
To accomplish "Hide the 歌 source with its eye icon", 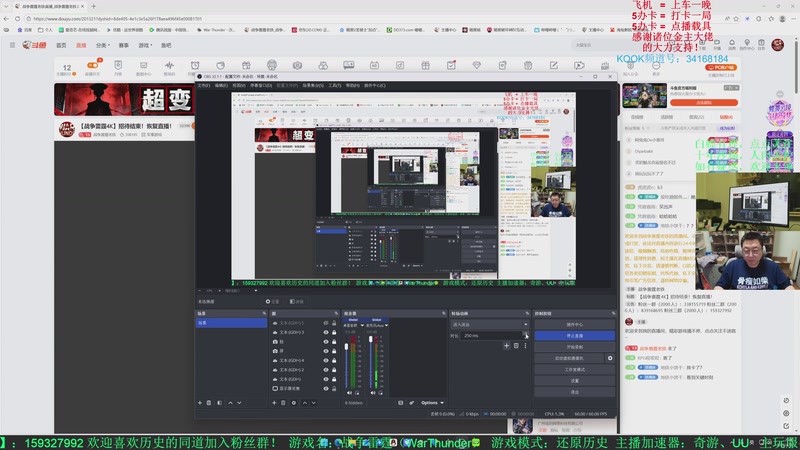I will coord(326,342).
